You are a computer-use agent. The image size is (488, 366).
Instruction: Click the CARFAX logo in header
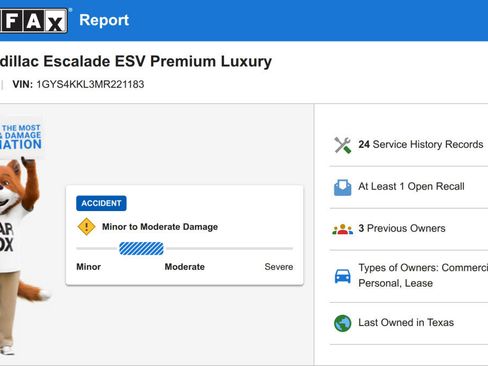tap(33, 21)
